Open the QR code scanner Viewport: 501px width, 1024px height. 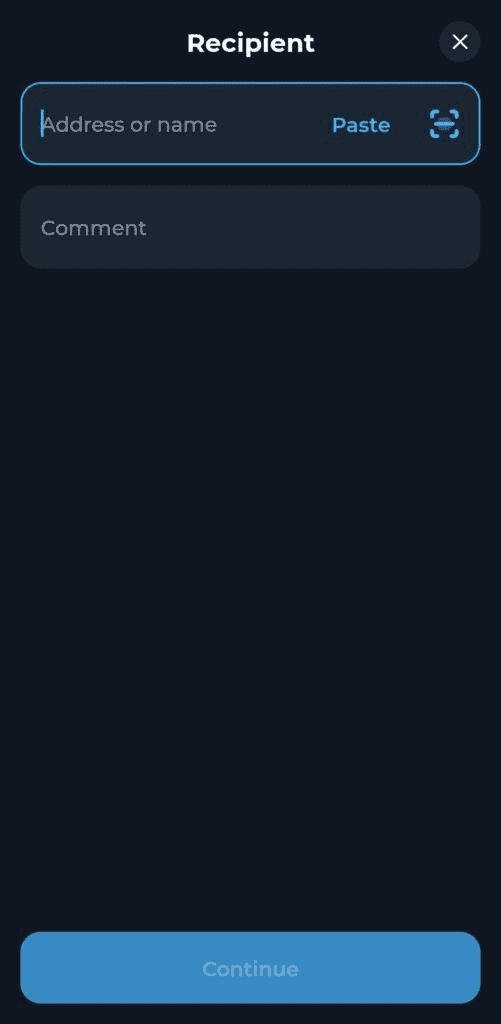444,124
